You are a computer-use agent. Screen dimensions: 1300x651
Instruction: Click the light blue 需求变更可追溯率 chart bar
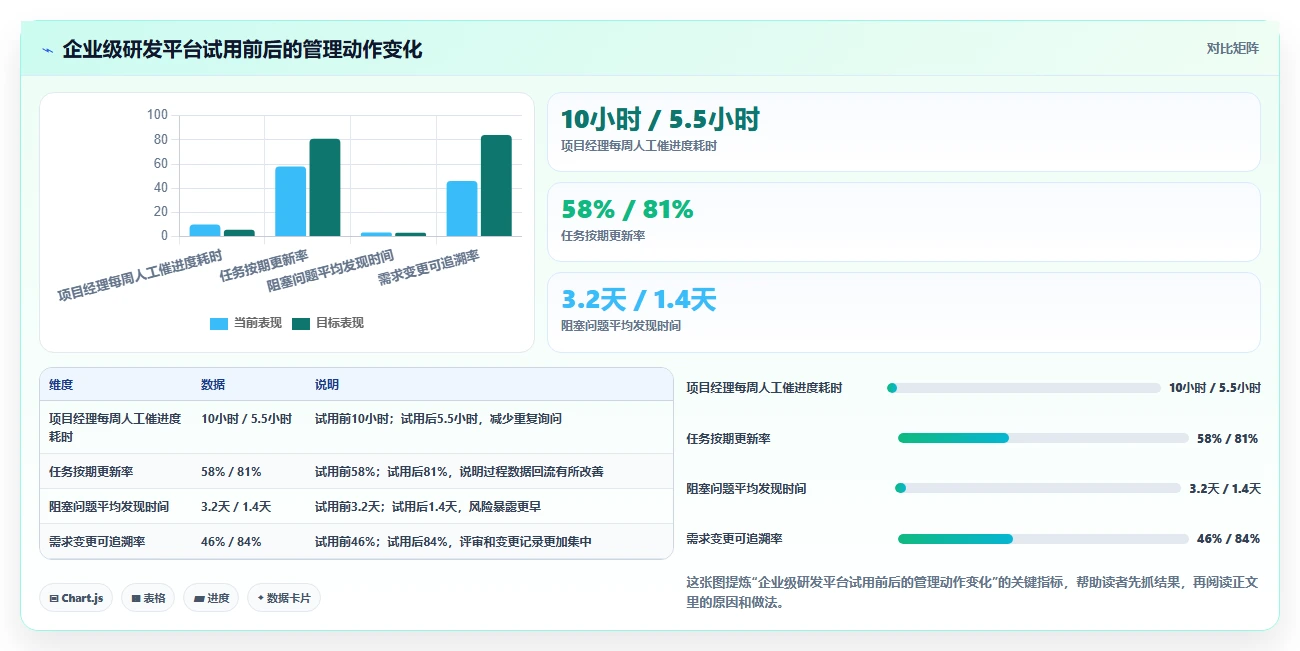coord(462,209)
